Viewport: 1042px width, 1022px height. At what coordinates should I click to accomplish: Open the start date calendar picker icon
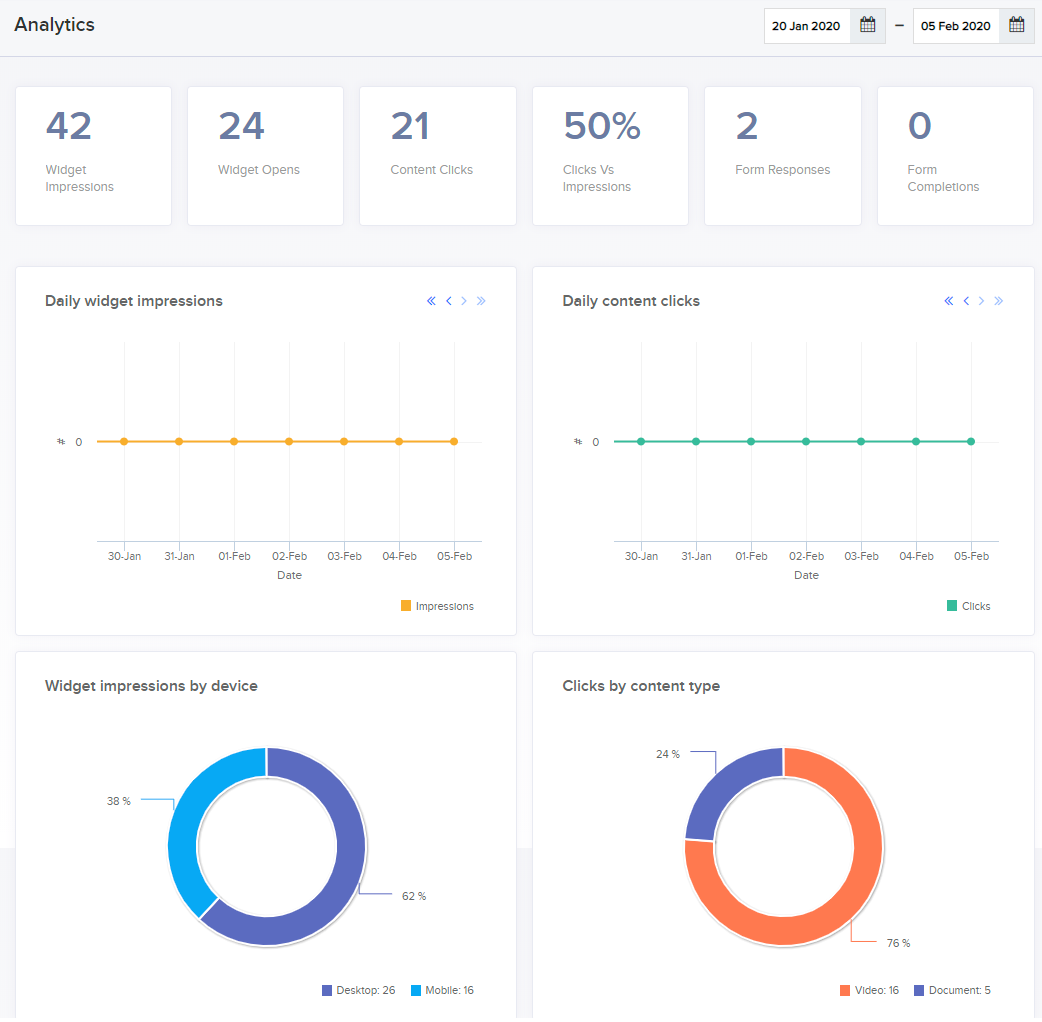pos(867,26)
